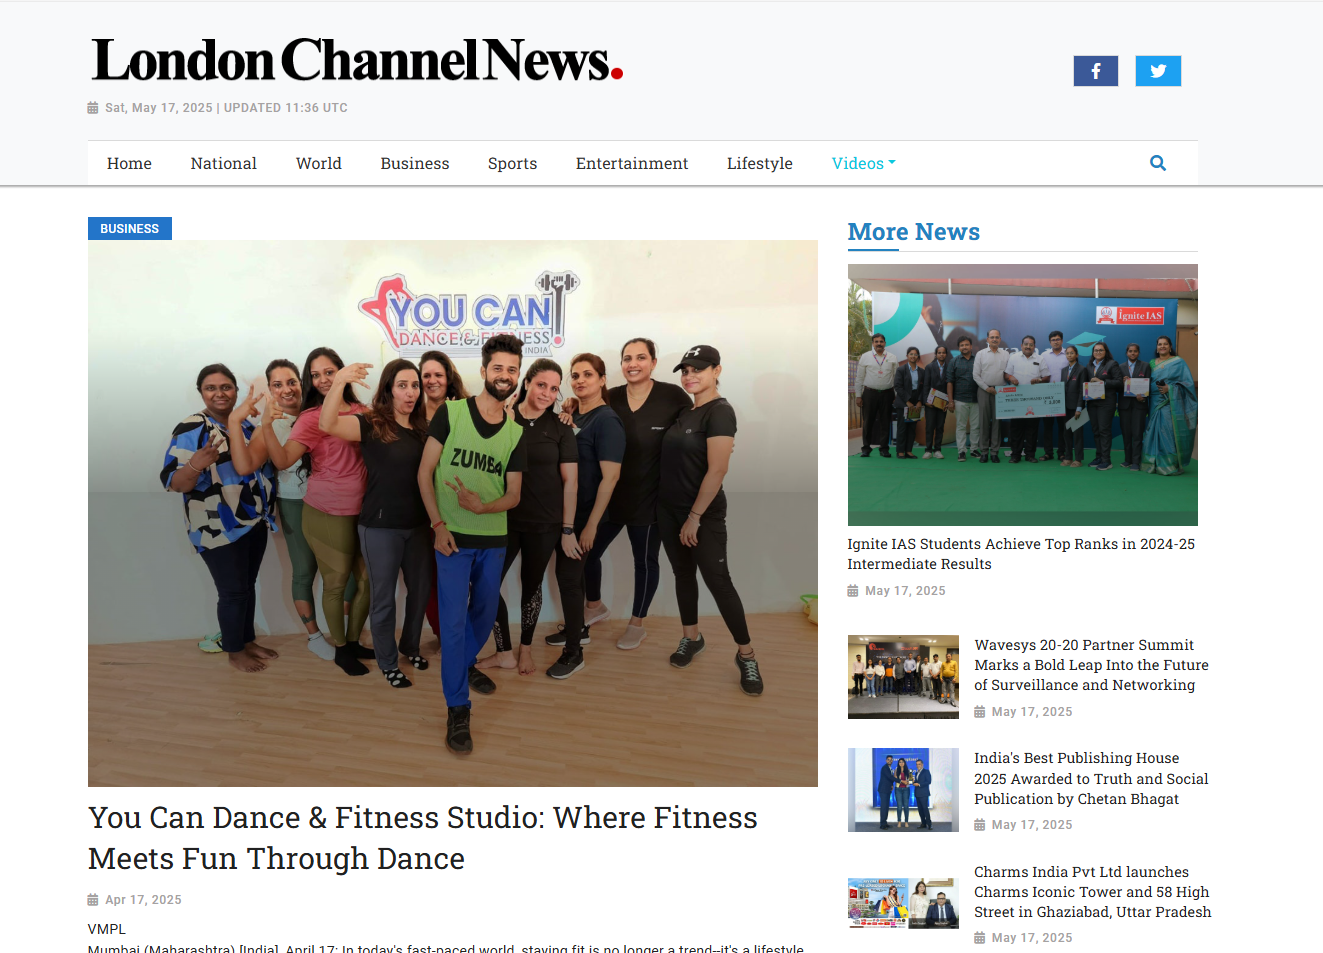Open the Lifestyle section
Screen dimensions: 1323x953
coord(760,163)
